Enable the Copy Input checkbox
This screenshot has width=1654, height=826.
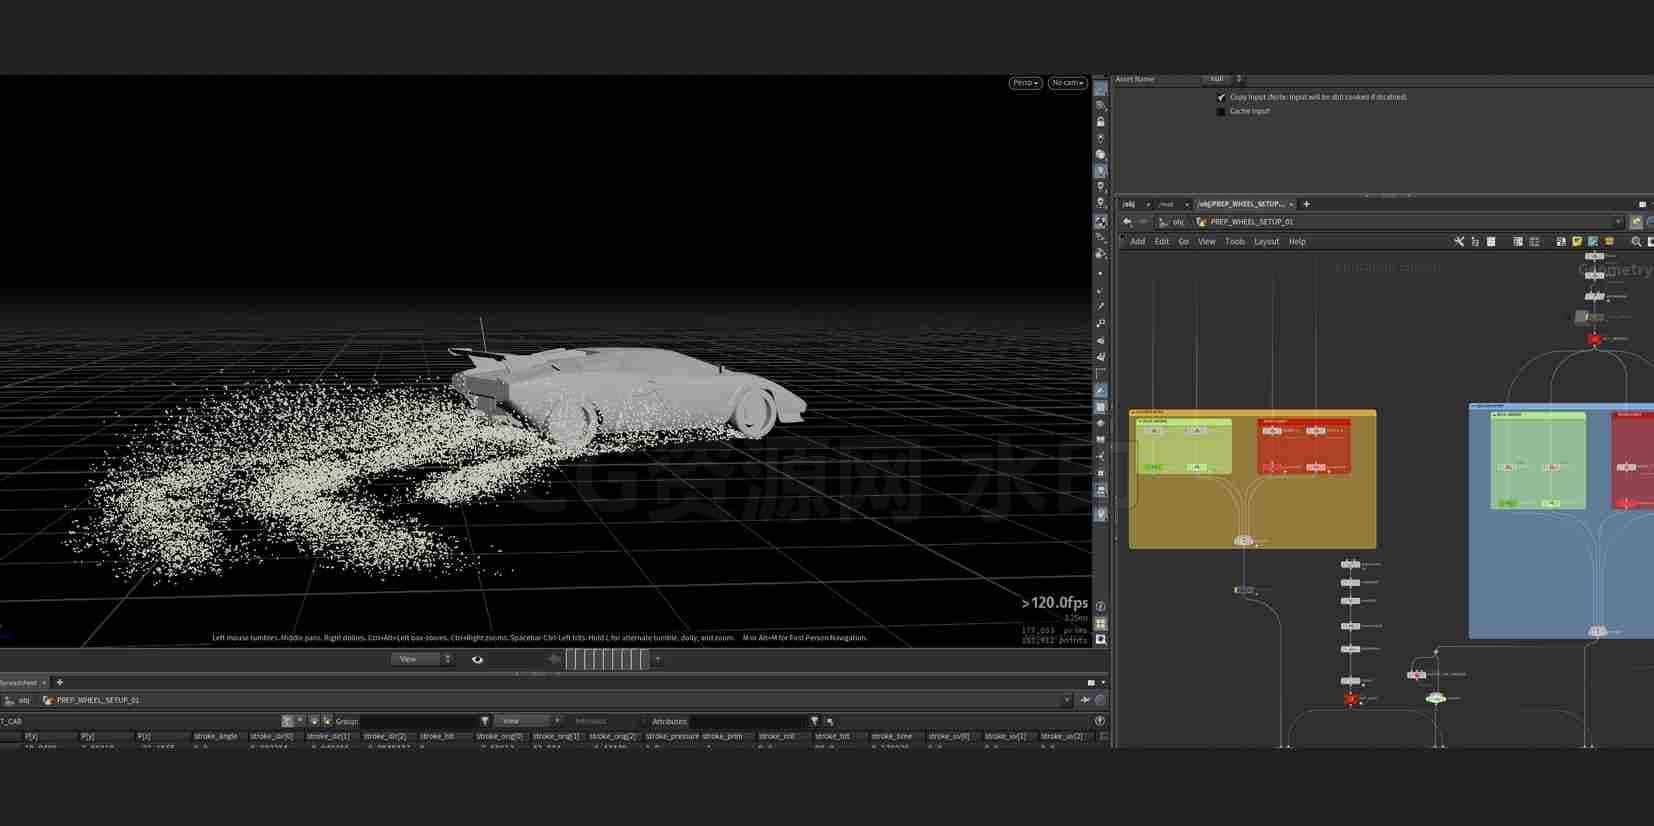point(1221,97)
